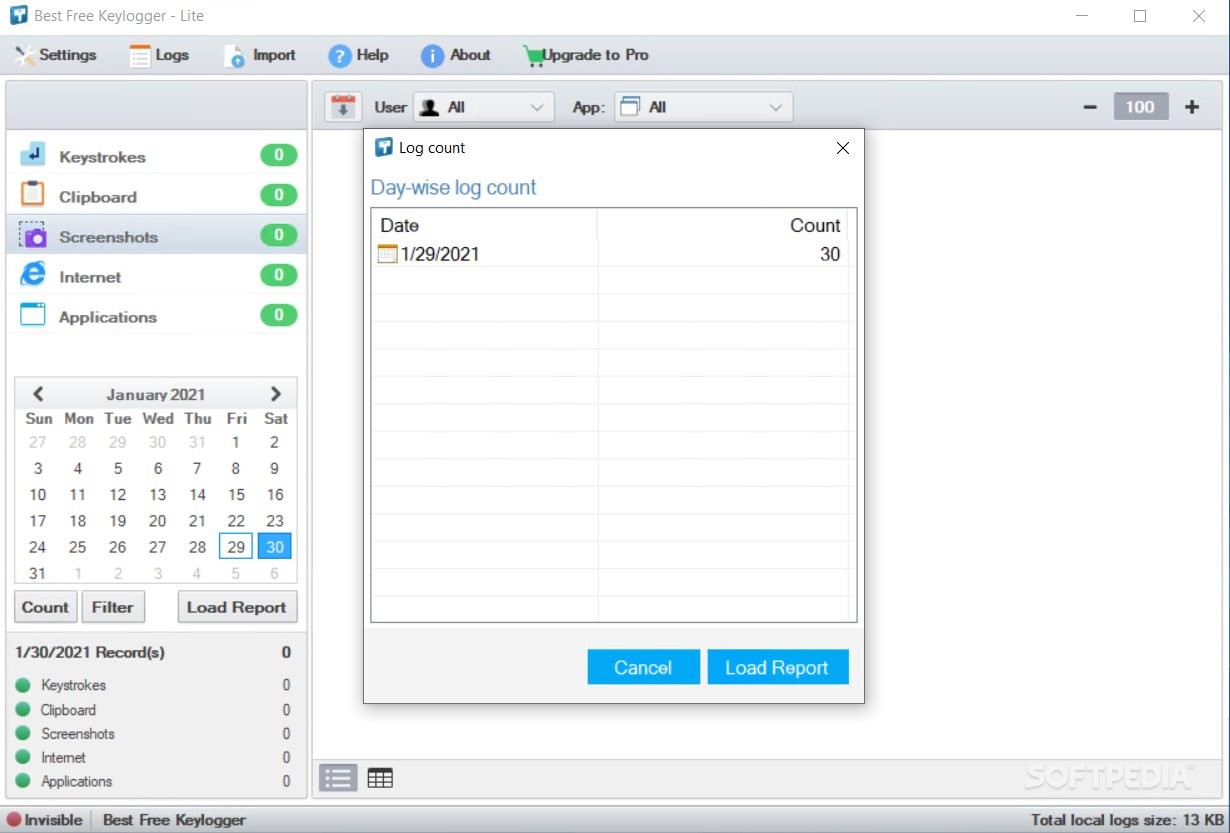Select January 29 in the calendar
Viewport: 1230px width, 833px height.
click(x=236, y=547)
